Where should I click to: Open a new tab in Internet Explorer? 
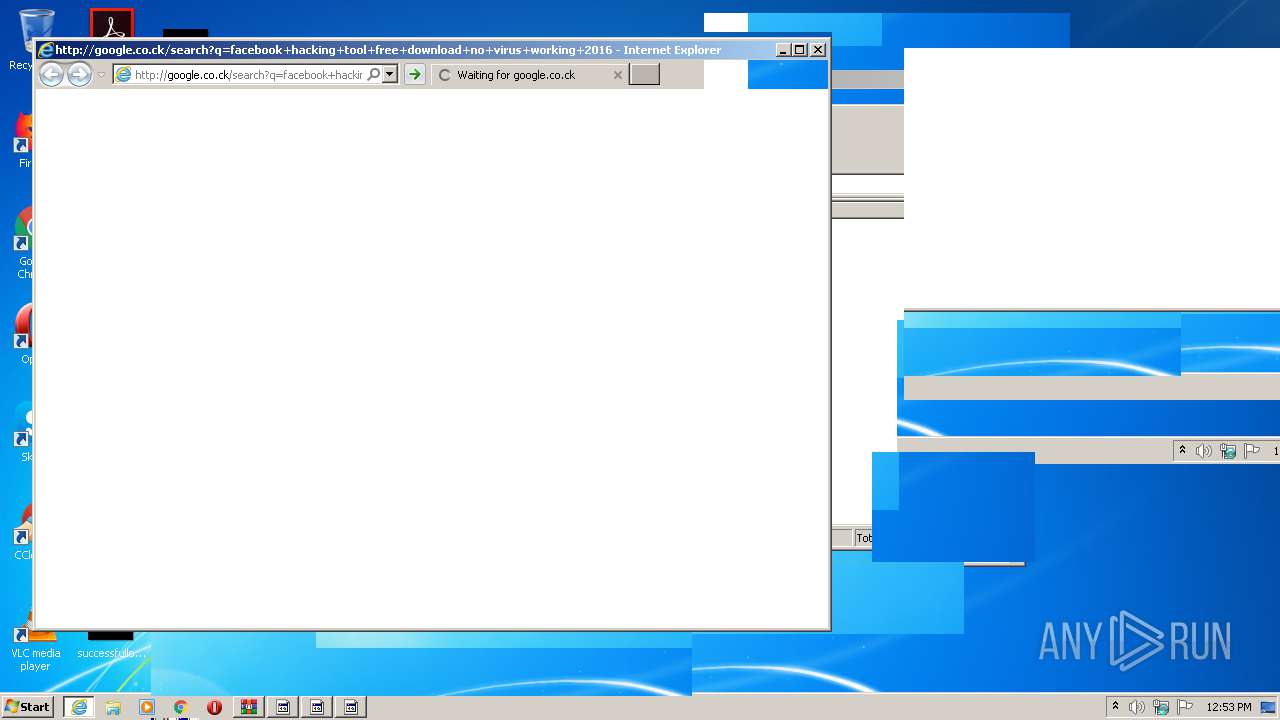pos(644,75)
